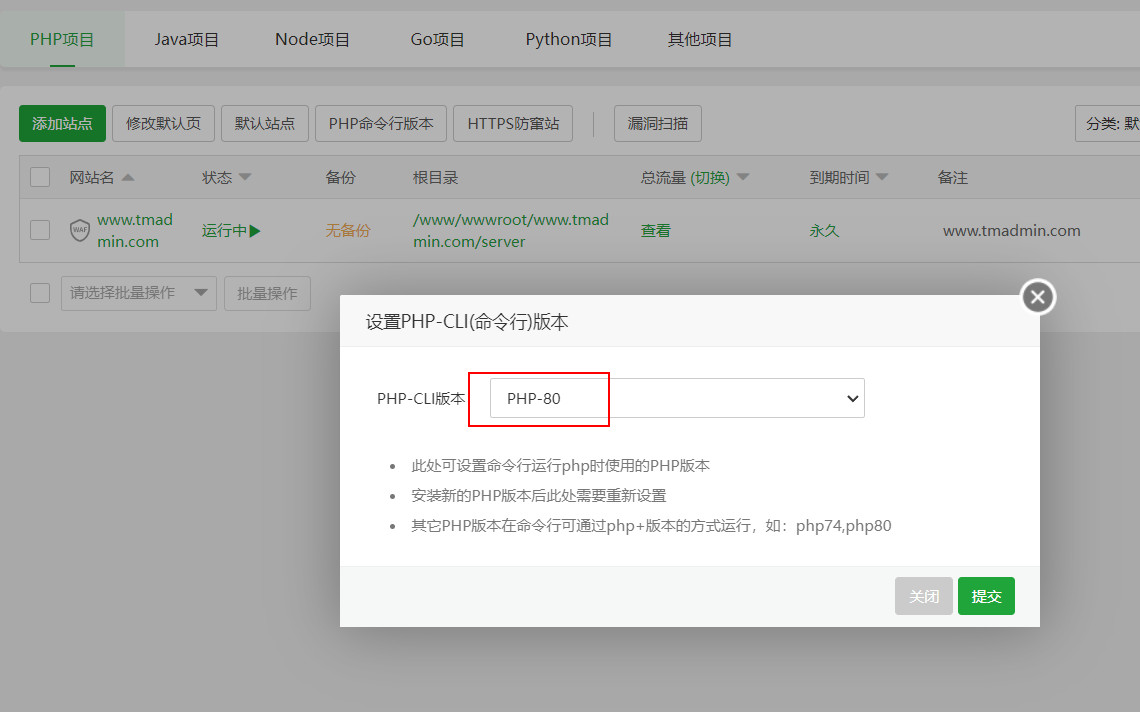Open the category filter dropdown
This screenshot has height=712, width=1140.
click(1110, 124)
